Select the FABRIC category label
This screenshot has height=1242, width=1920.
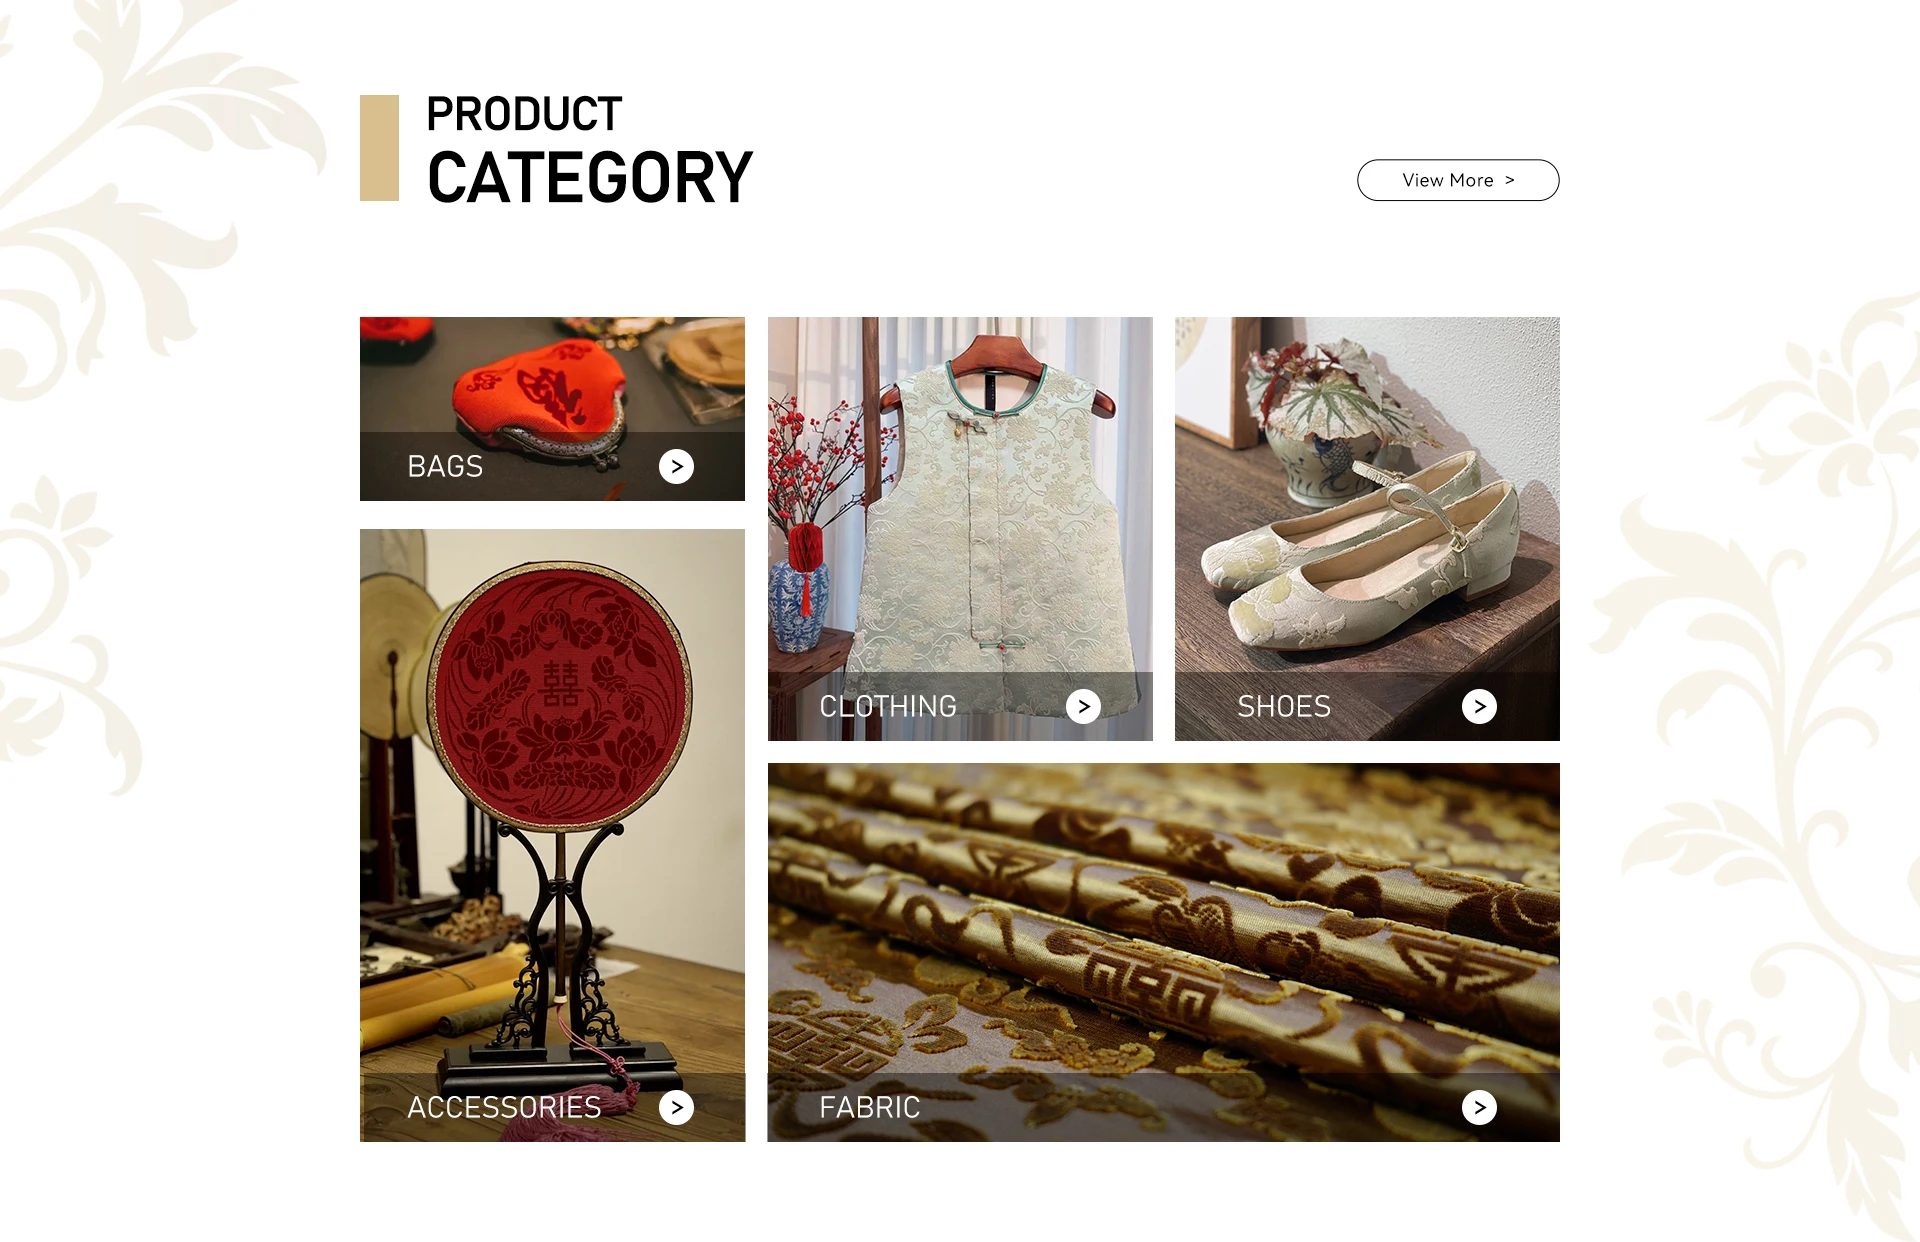(x=870, y=1107)
